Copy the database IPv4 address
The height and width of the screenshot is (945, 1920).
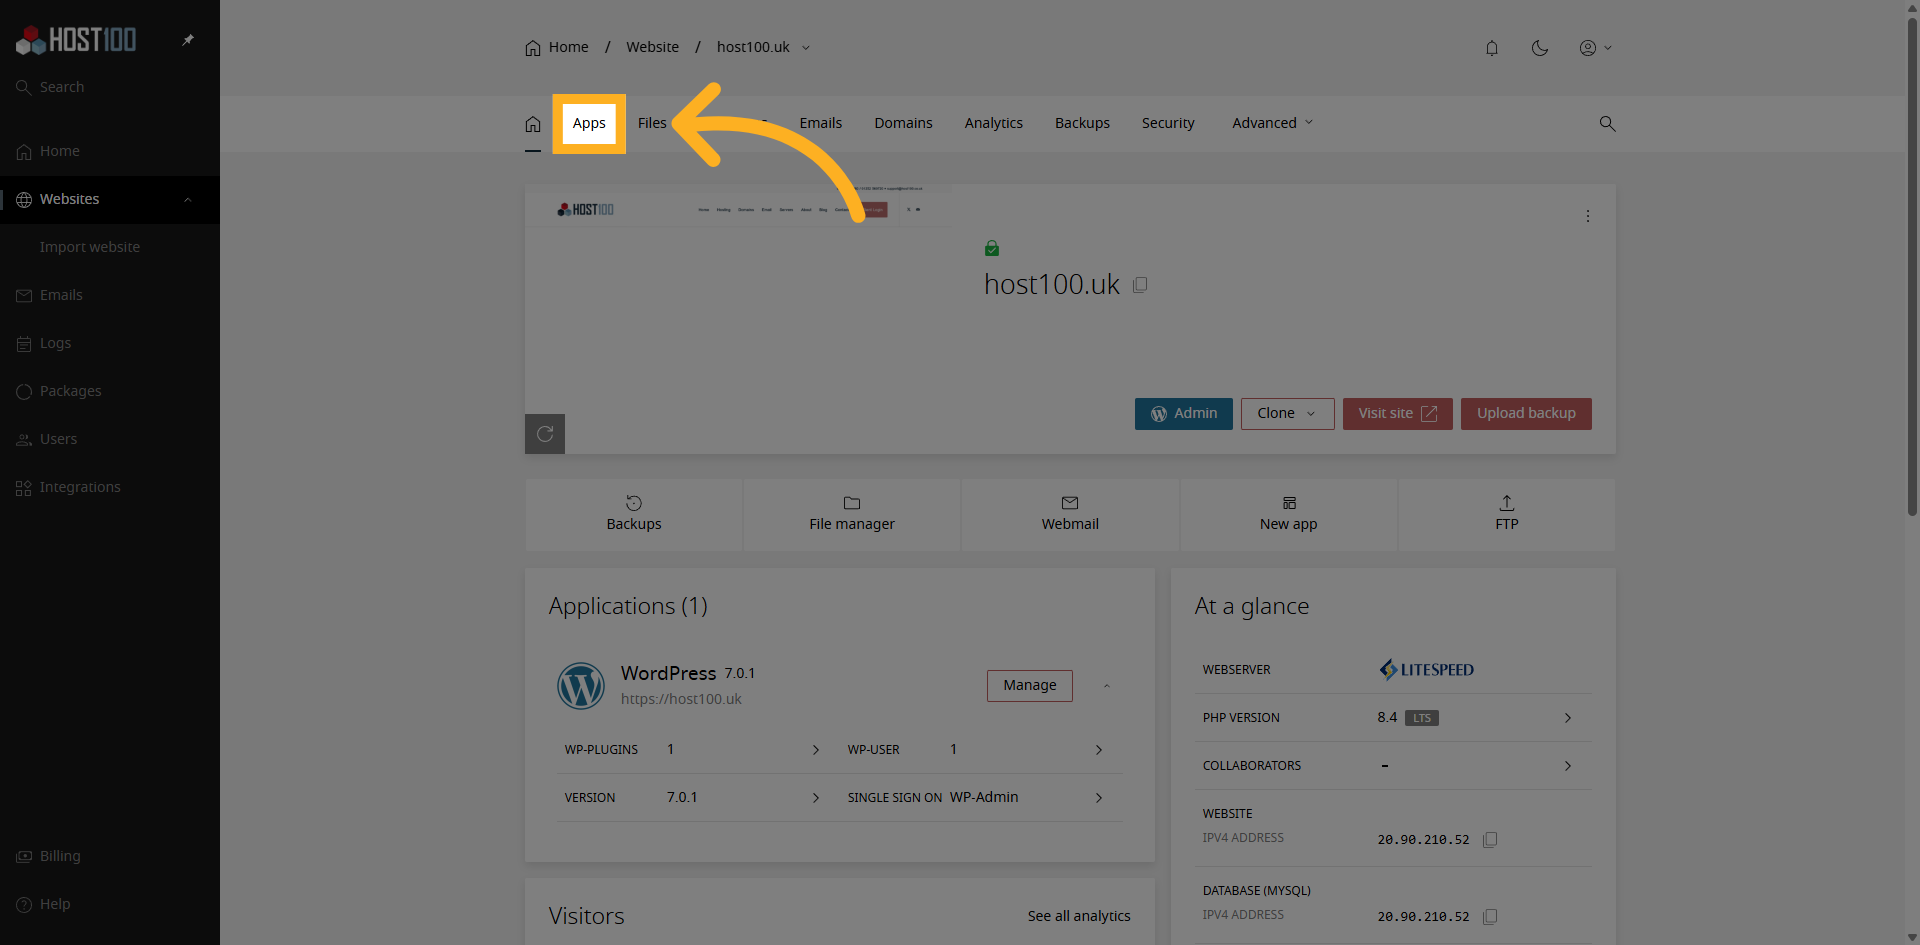coord(1490,917)
